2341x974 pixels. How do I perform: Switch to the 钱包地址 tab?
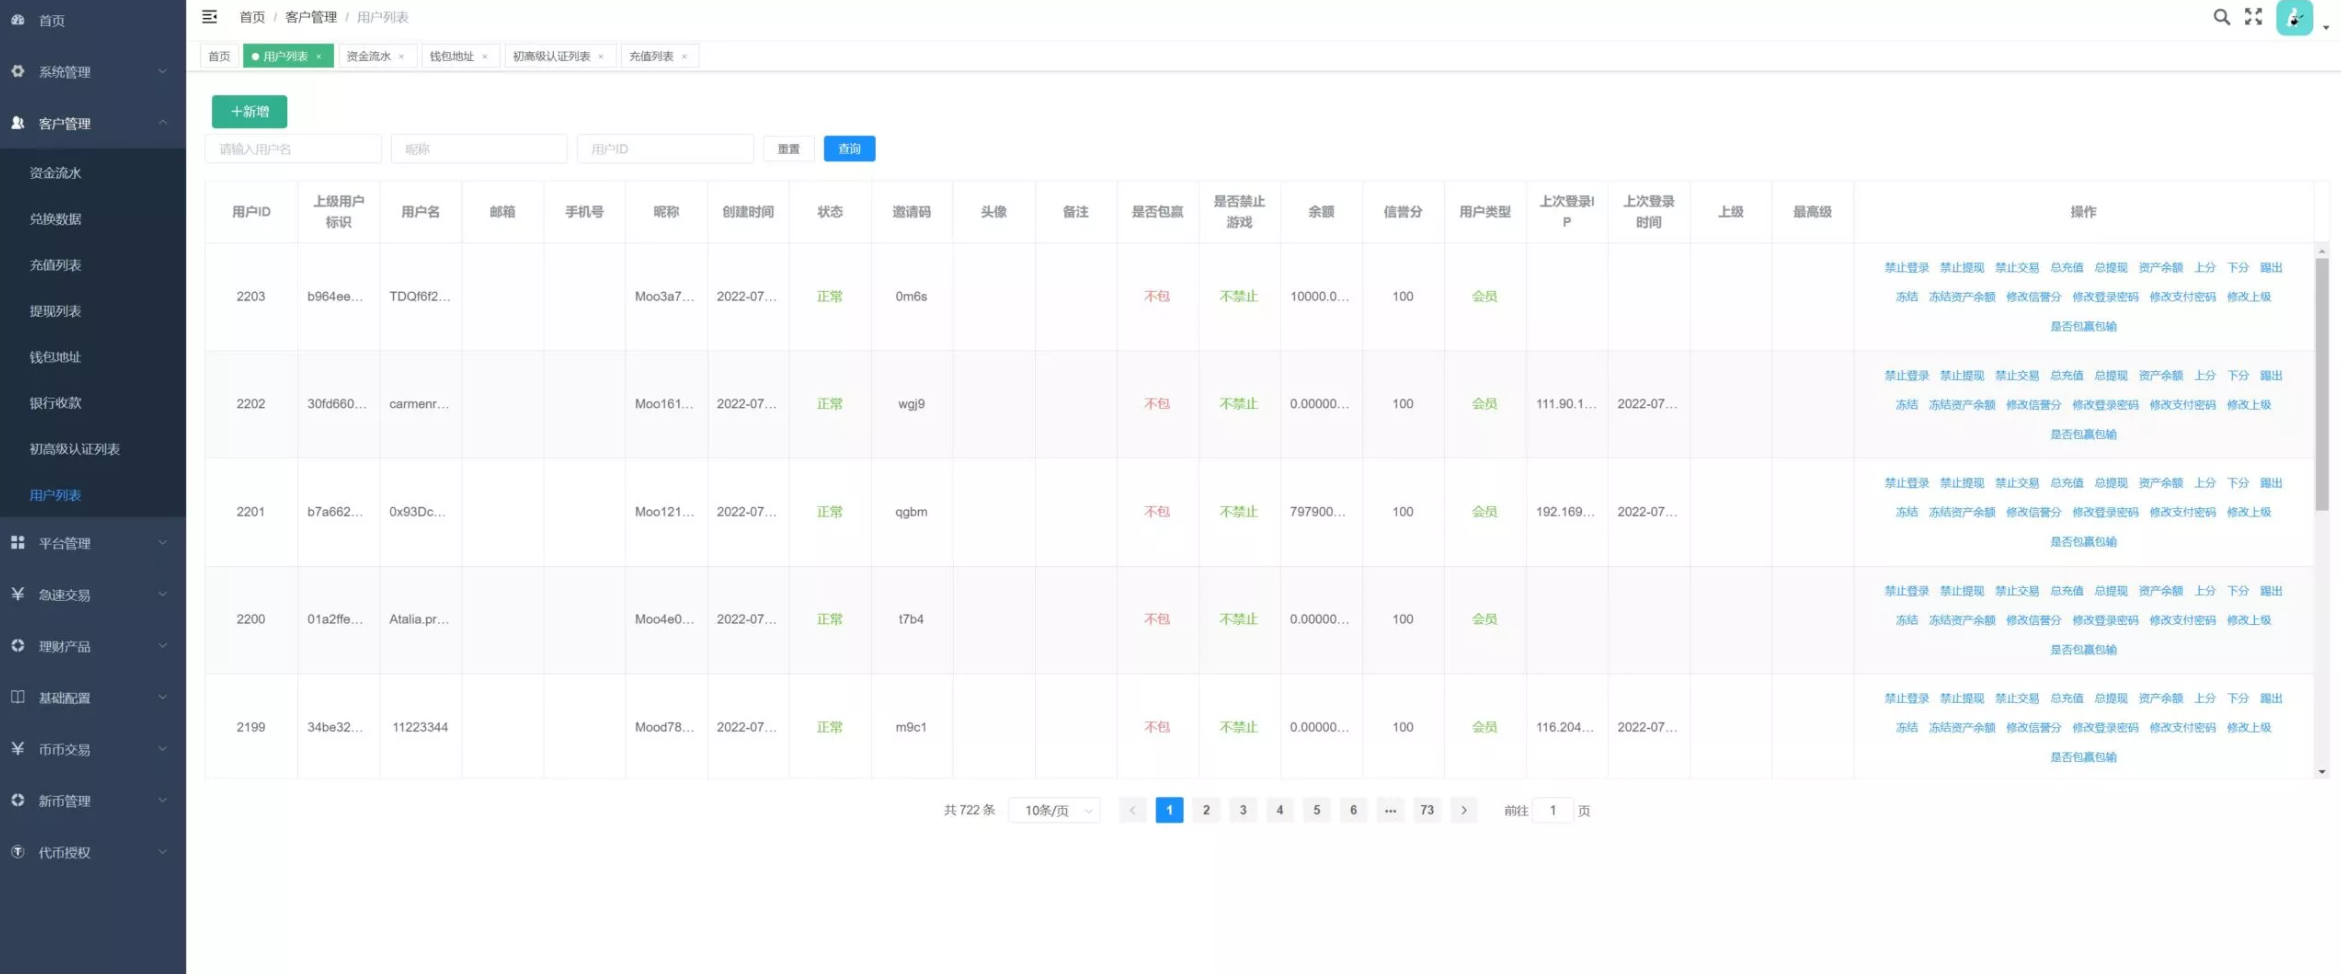coord(452,57)
